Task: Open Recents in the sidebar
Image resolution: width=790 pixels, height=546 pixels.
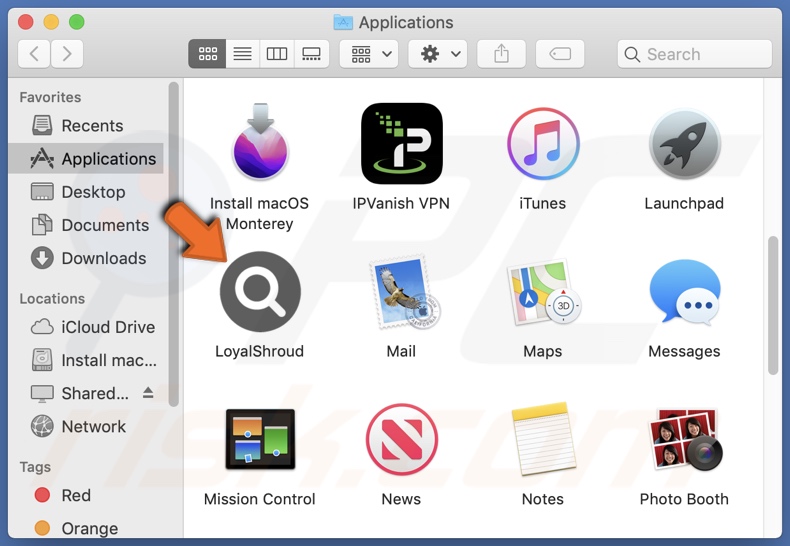Action: (x=86, y=125)
